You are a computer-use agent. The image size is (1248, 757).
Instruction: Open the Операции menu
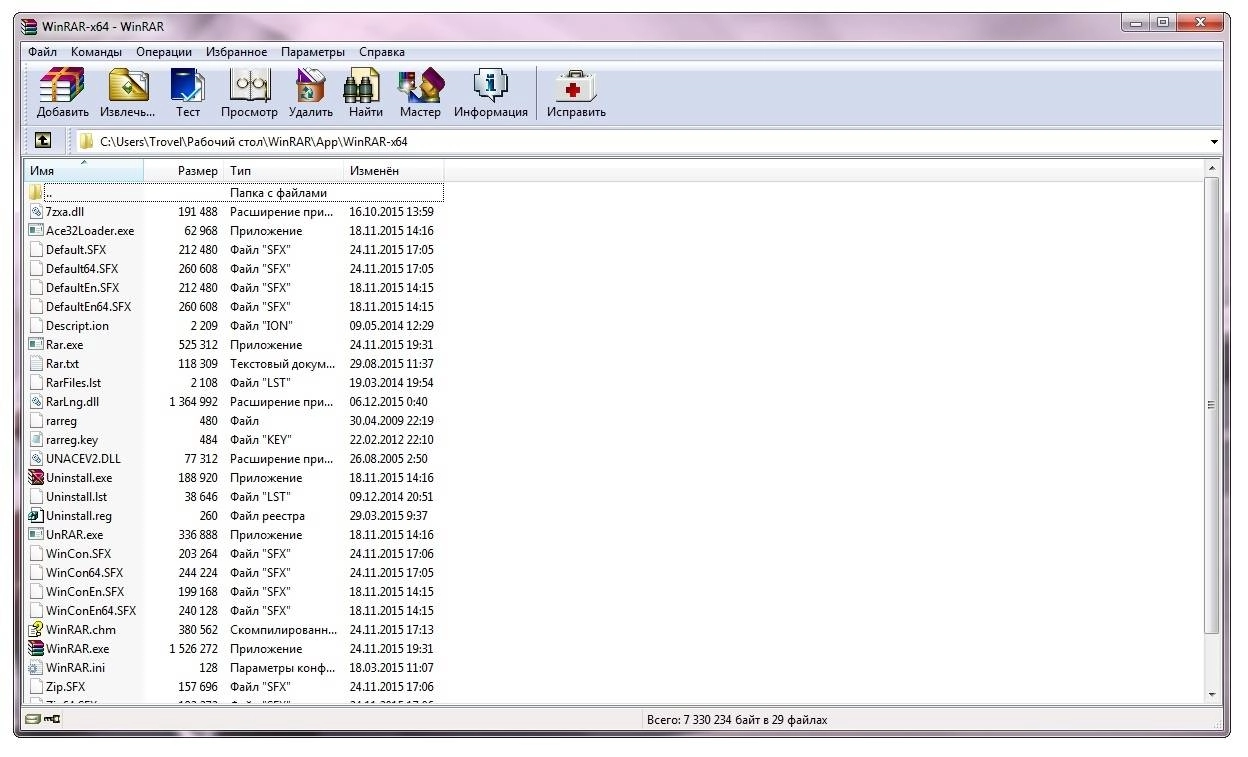pos(164,52)
